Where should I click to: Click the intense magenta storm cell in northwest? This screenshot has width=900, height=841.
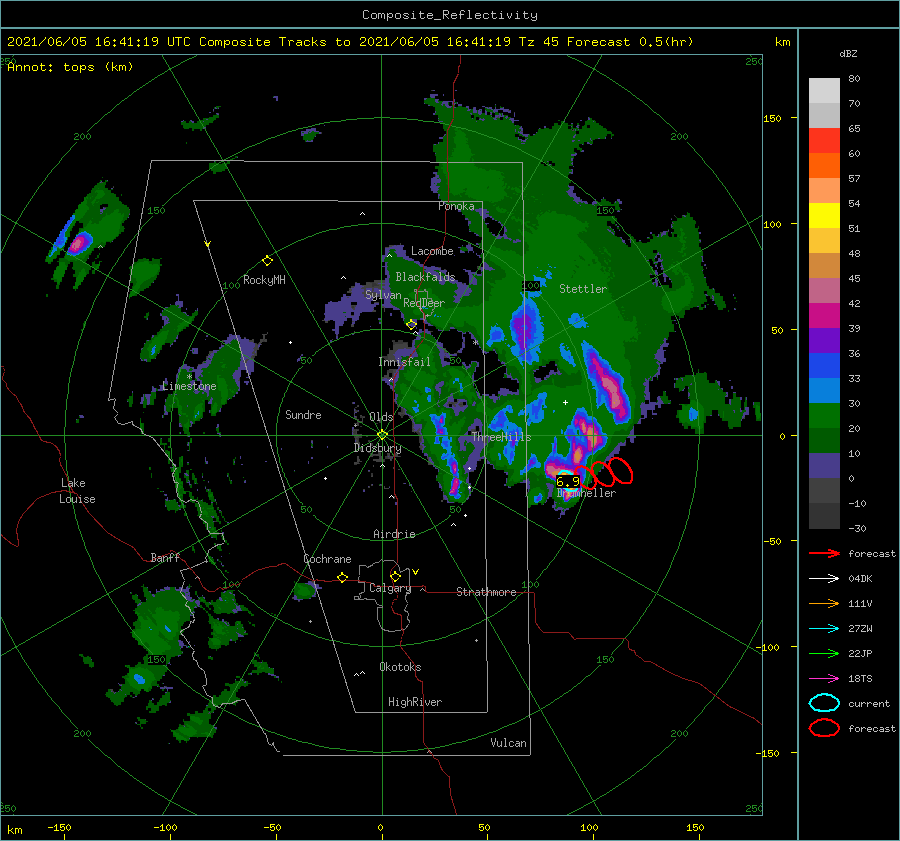[x=79, y=243]
